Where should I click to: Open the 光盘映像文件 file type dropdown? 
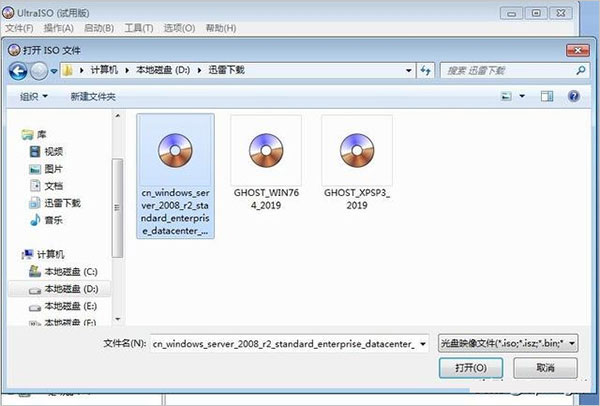pos(508,343)
